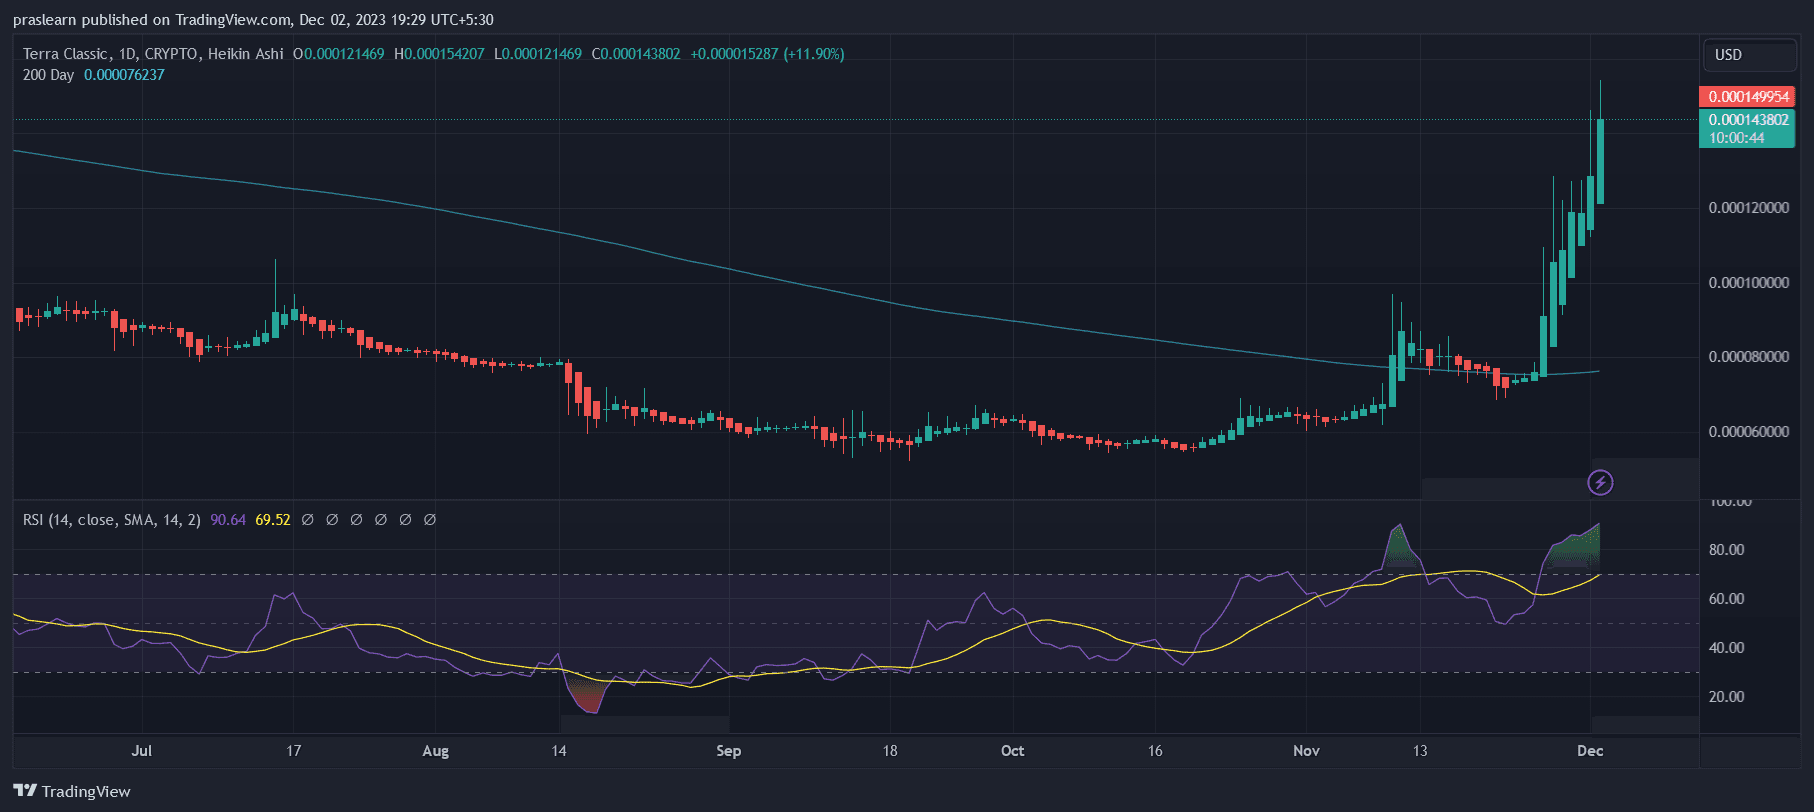This screenshot has height=812, width=1814.
Task: Click the red 0.000149954 price label
Action: (x=1747, y=97)
